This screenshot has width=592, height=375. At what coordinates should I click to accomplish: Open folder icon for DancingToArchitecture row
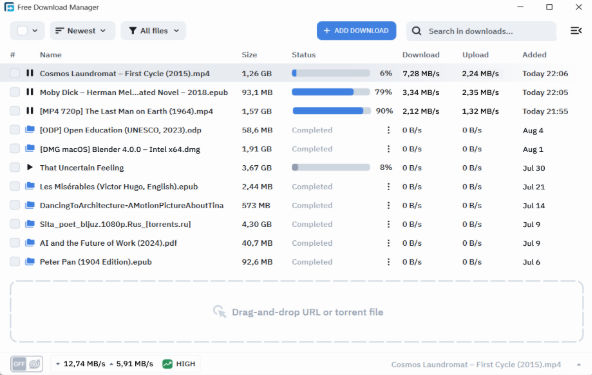(30, 205)
